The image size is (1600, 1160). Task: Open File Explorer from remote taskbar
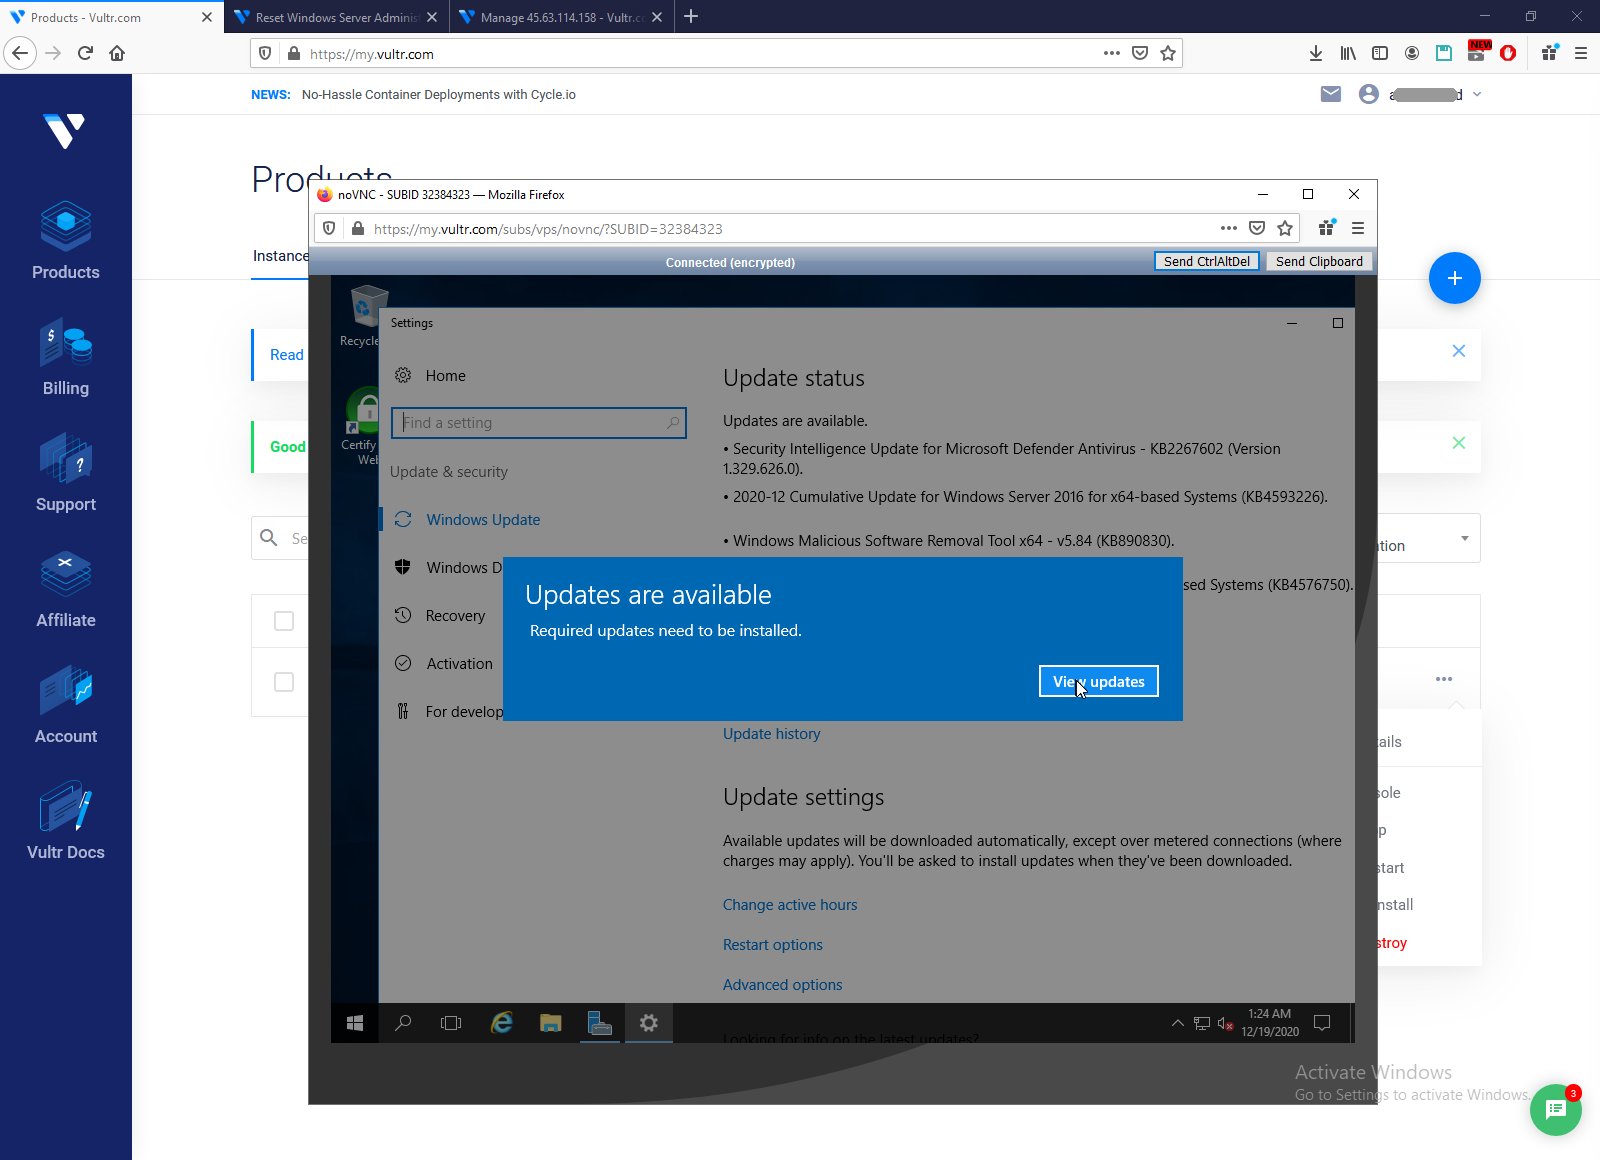click(550, 1023)
